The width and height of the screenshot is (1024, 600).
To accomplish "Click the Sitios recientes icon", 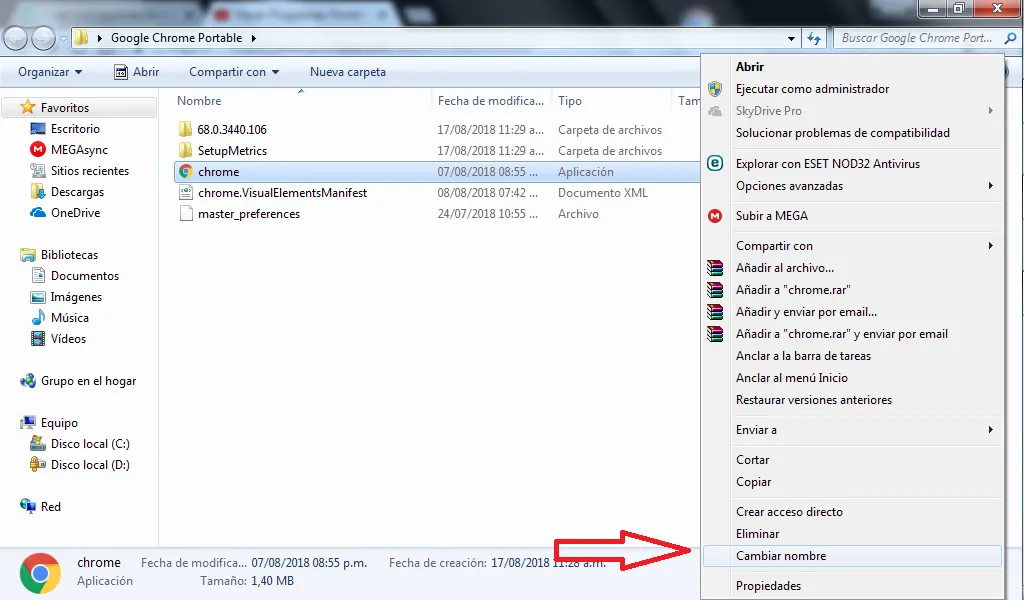I will coord(38,170).
